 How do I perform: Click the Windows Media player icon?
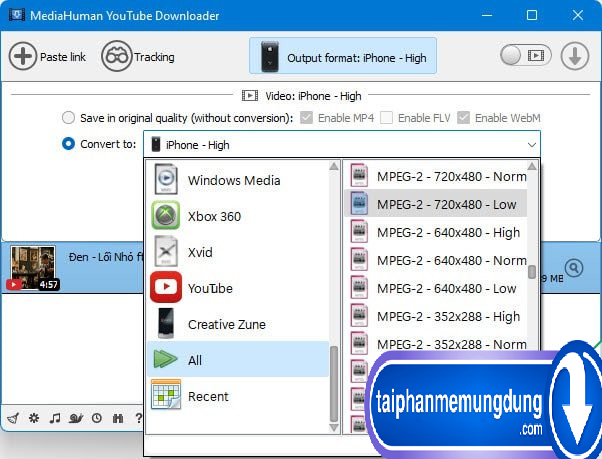coord(166,179)
